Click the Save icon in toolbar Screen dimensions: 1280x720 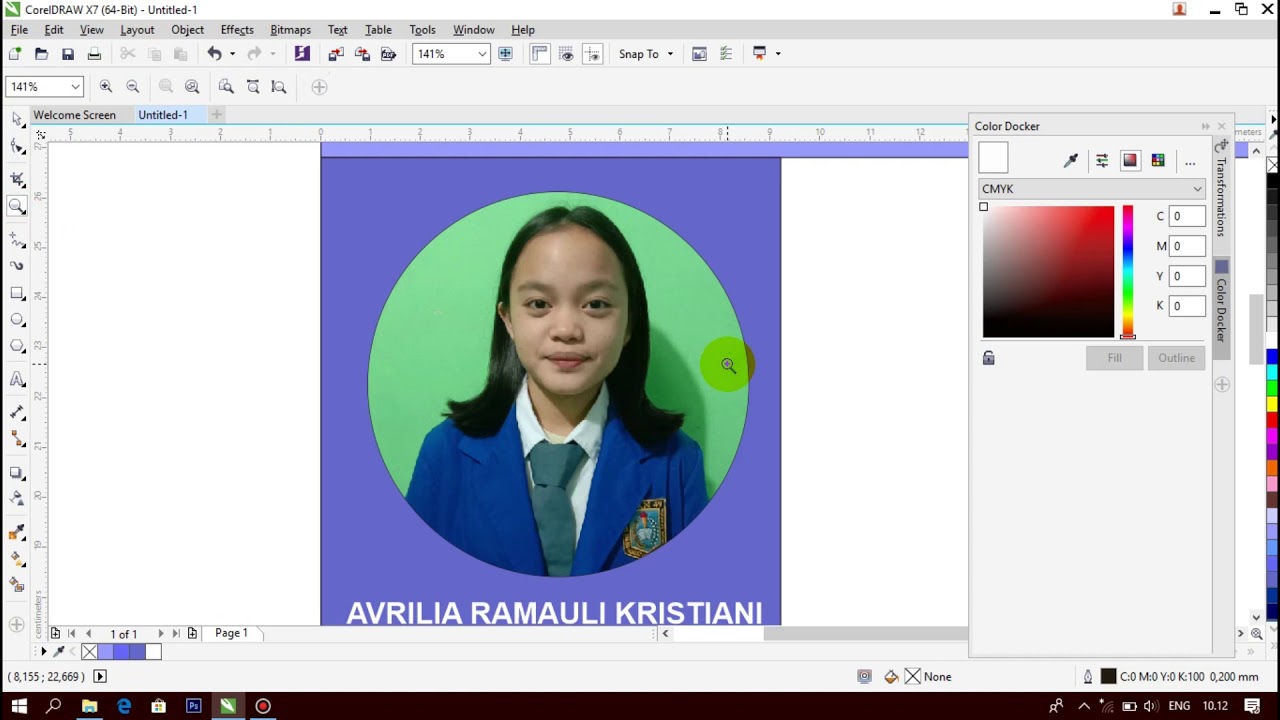tap(68, 54)
